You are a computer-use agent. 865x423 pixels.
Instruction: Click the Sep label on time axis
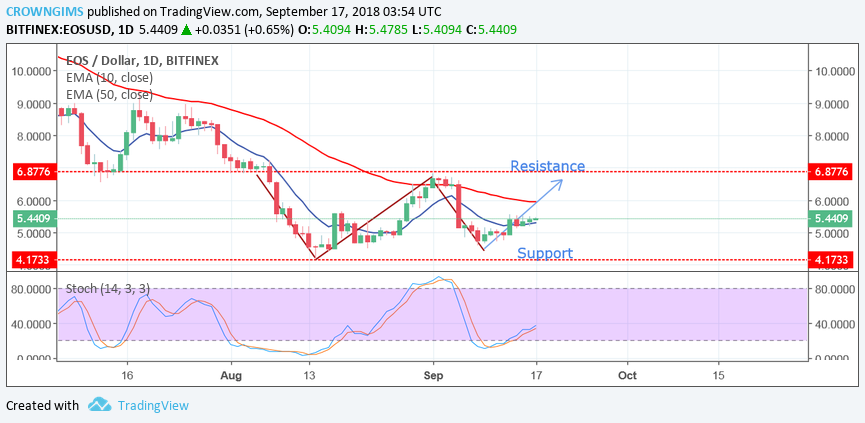coord(433,376)
